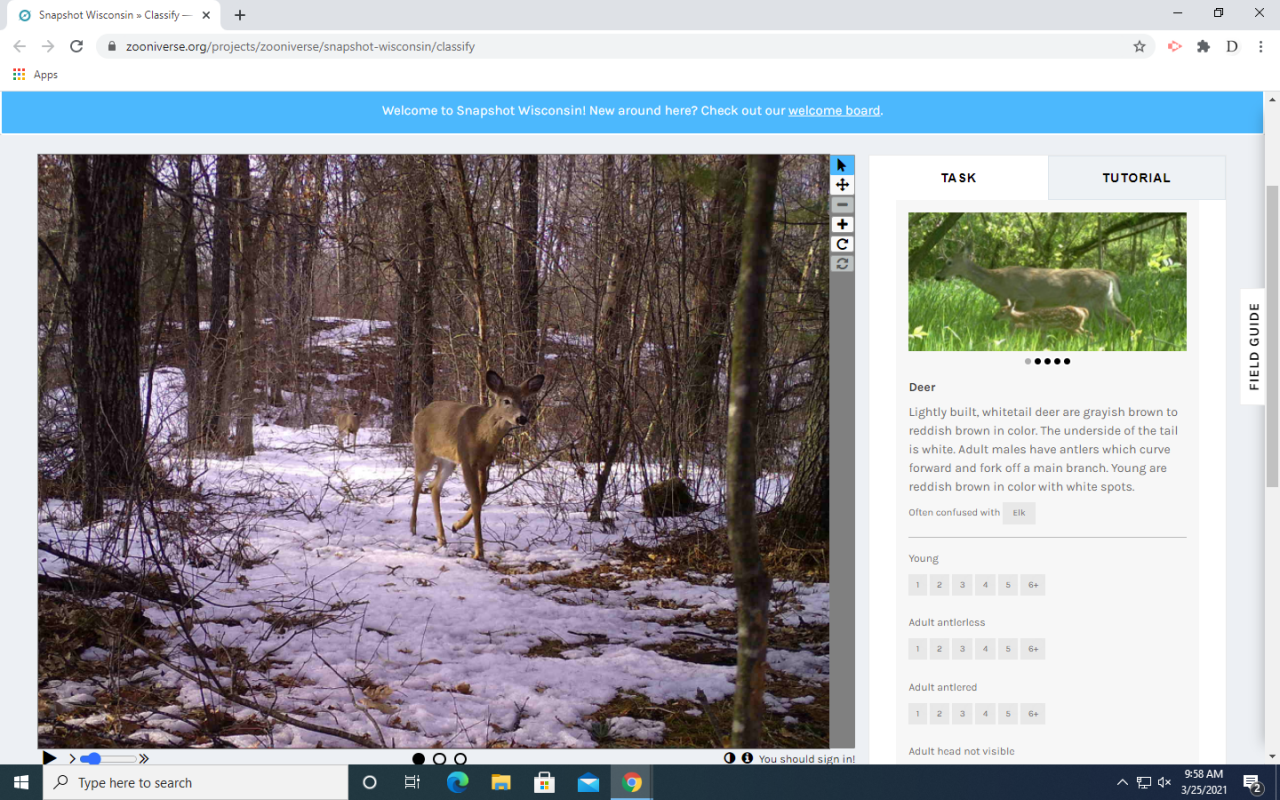
Task: Show the second frame of the sequence
Action: pos(439,759)
